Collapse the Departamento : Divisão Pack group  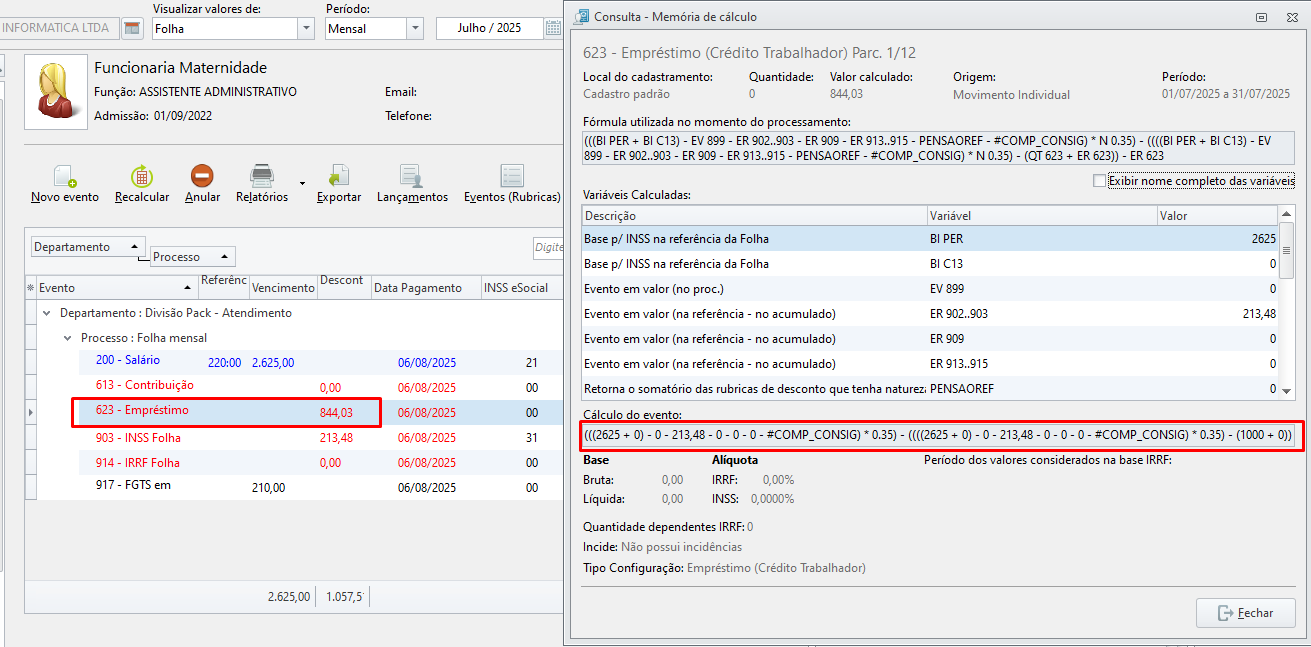click(47, 313)
